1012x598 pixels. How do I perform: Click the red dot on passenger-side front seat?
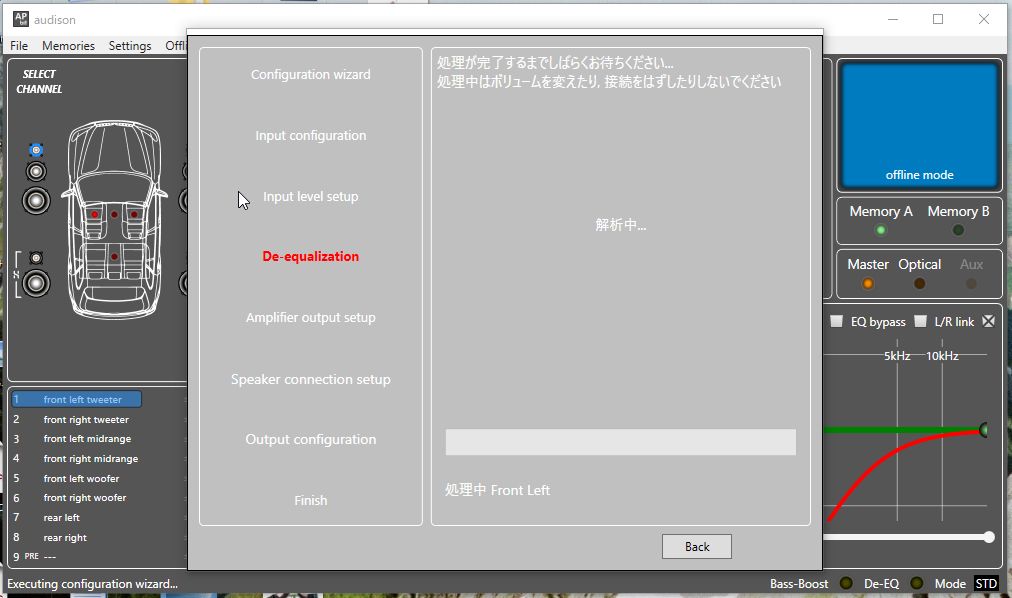[134, 214]
